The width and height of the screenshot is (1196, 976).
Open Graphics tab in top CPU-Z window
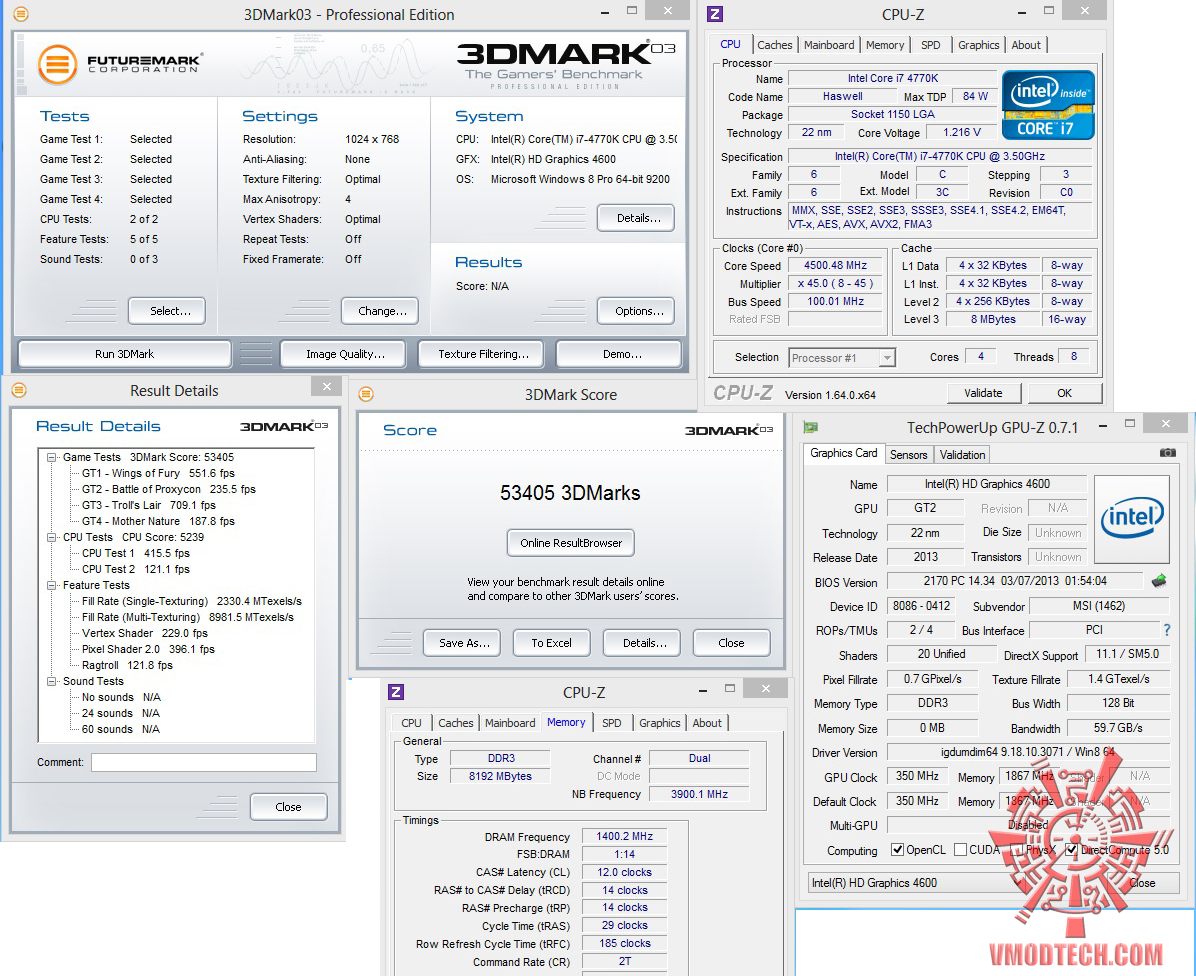click(979, 45)
